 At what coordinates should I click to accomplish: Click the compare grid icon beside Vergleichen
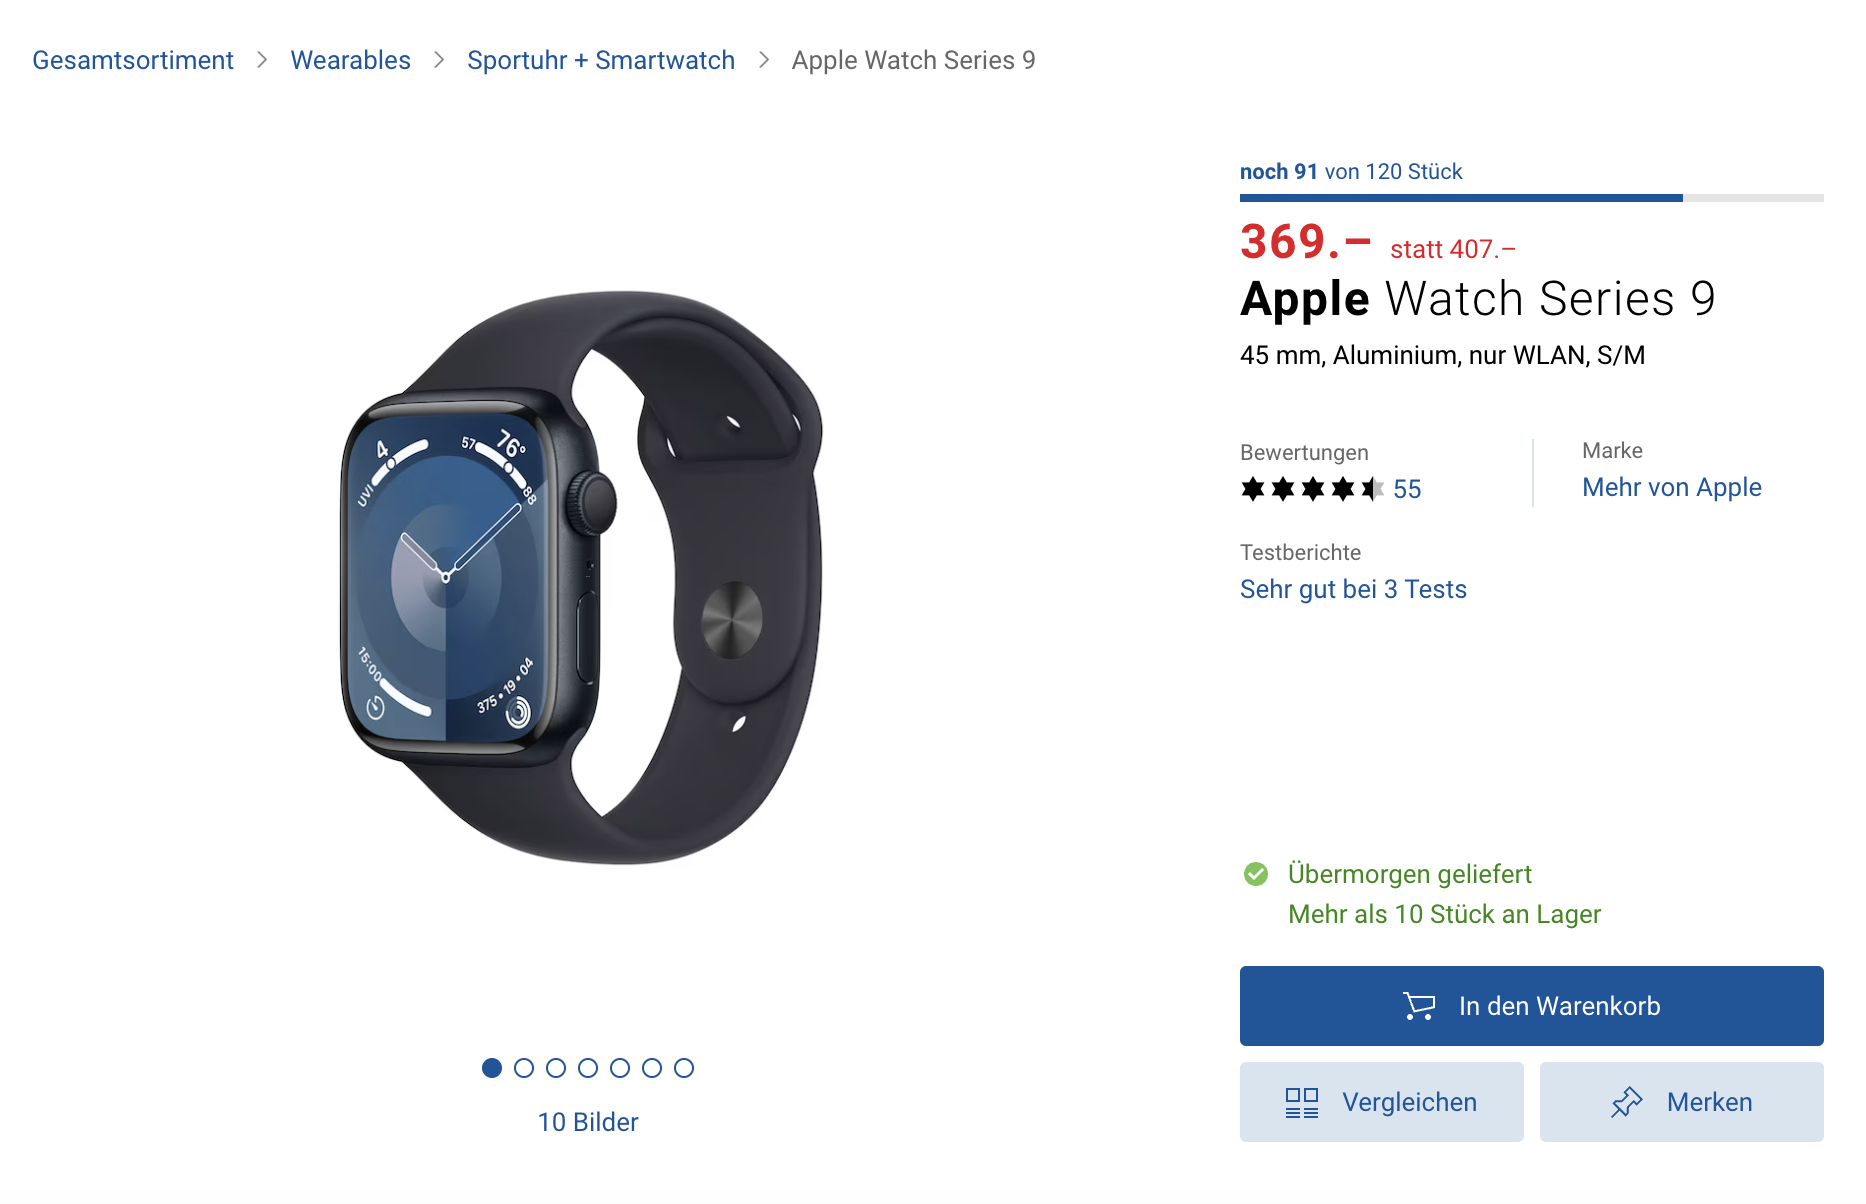click(x=1302, y=1103)
